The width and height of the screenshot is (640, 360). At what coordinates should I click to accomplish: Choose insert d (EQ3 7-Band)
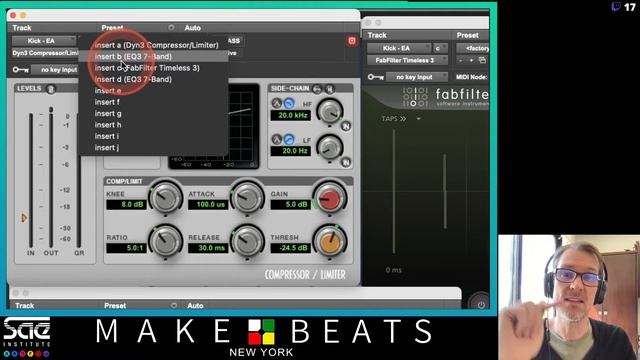[133, 79]
